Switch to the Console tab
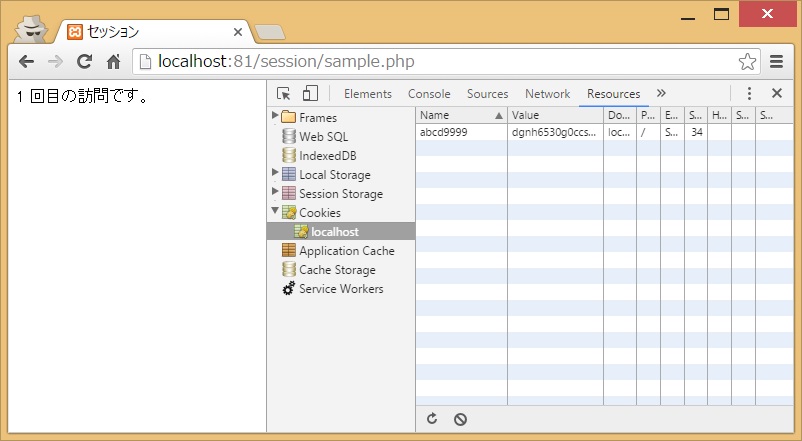 pyautogui.click(x=429, y=94)
